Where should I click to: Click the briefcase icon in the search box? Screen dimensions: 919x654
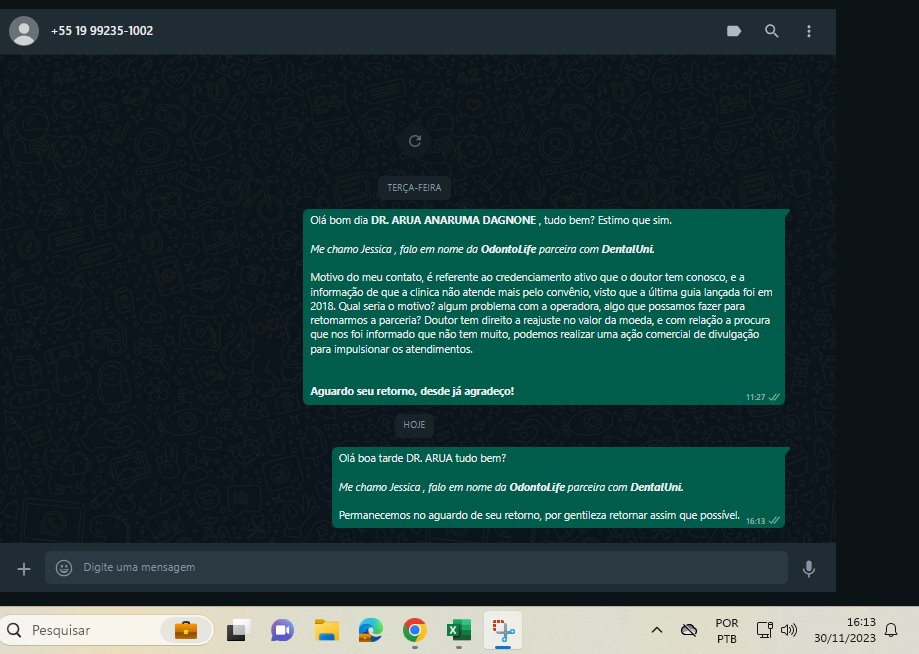186,631
